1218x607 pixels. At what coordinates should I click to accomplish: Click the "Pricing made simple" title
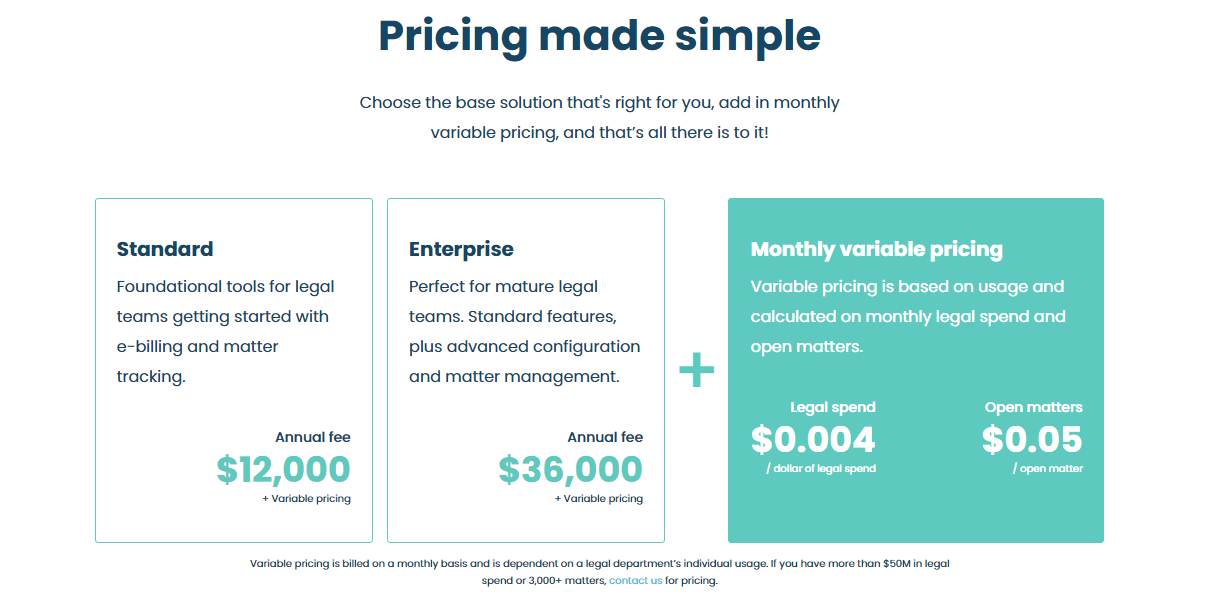tap(599, 36)
